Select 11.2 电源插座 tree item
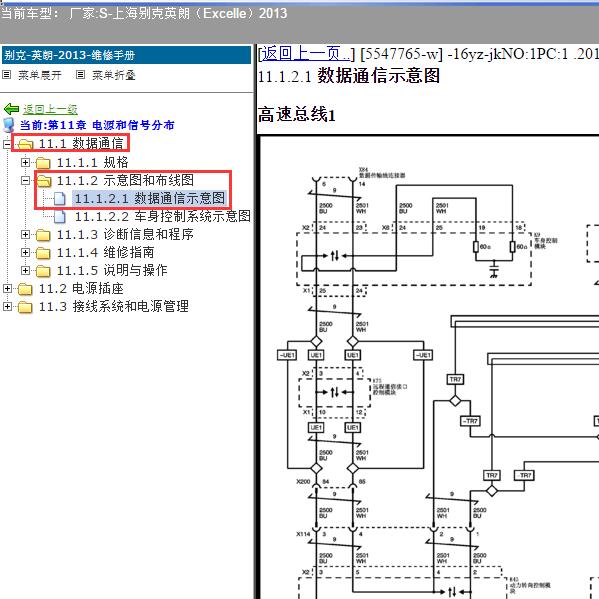 tap(81, 288)
